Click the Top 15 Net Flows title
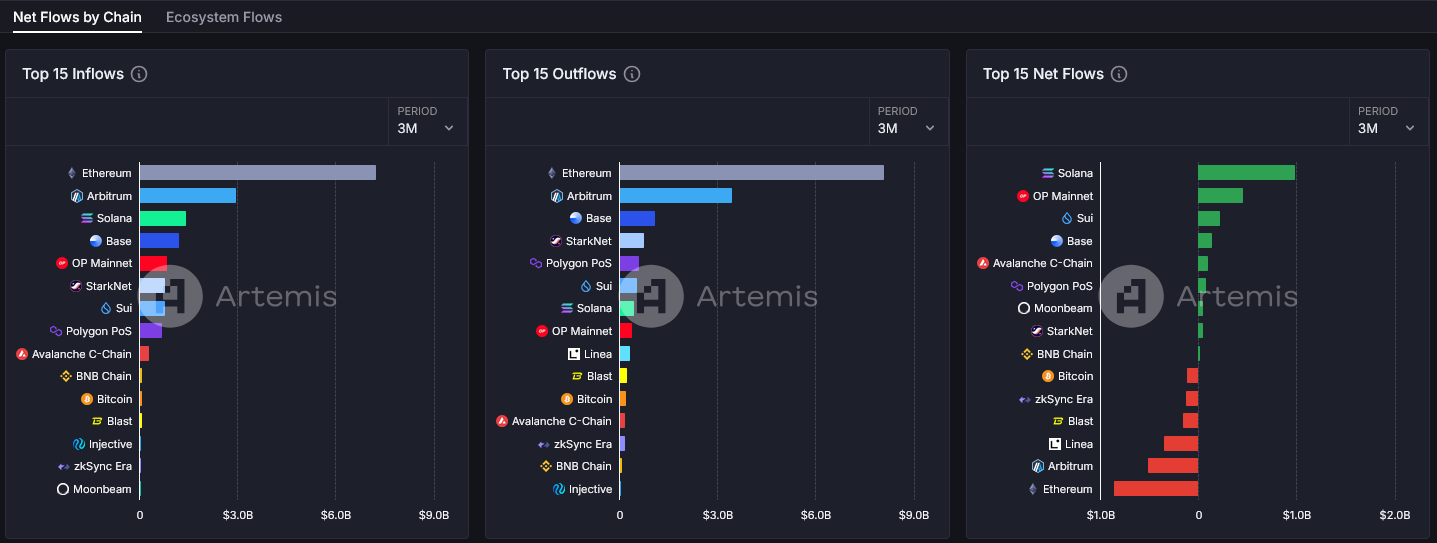The width and height of the screenshot is (1437, 543). (1043, 74)
